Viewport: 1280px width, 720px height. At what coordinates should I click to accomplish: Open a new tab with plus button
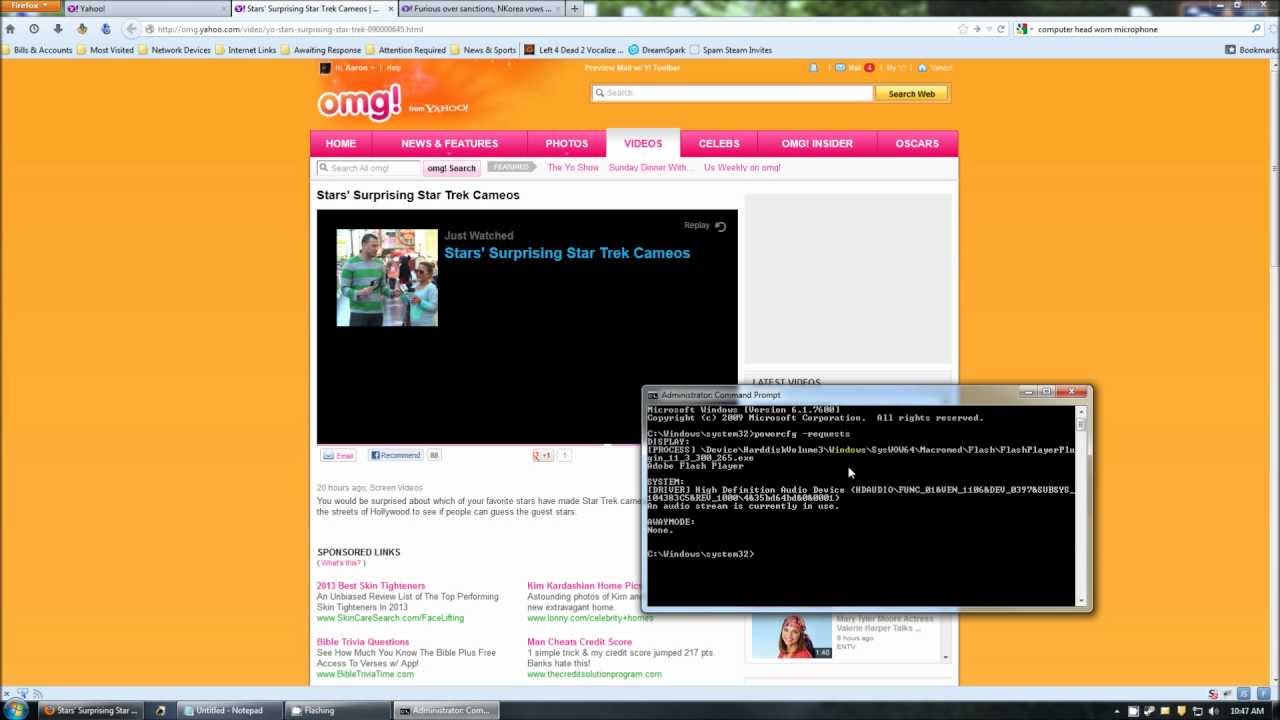(x=574, y=8)
